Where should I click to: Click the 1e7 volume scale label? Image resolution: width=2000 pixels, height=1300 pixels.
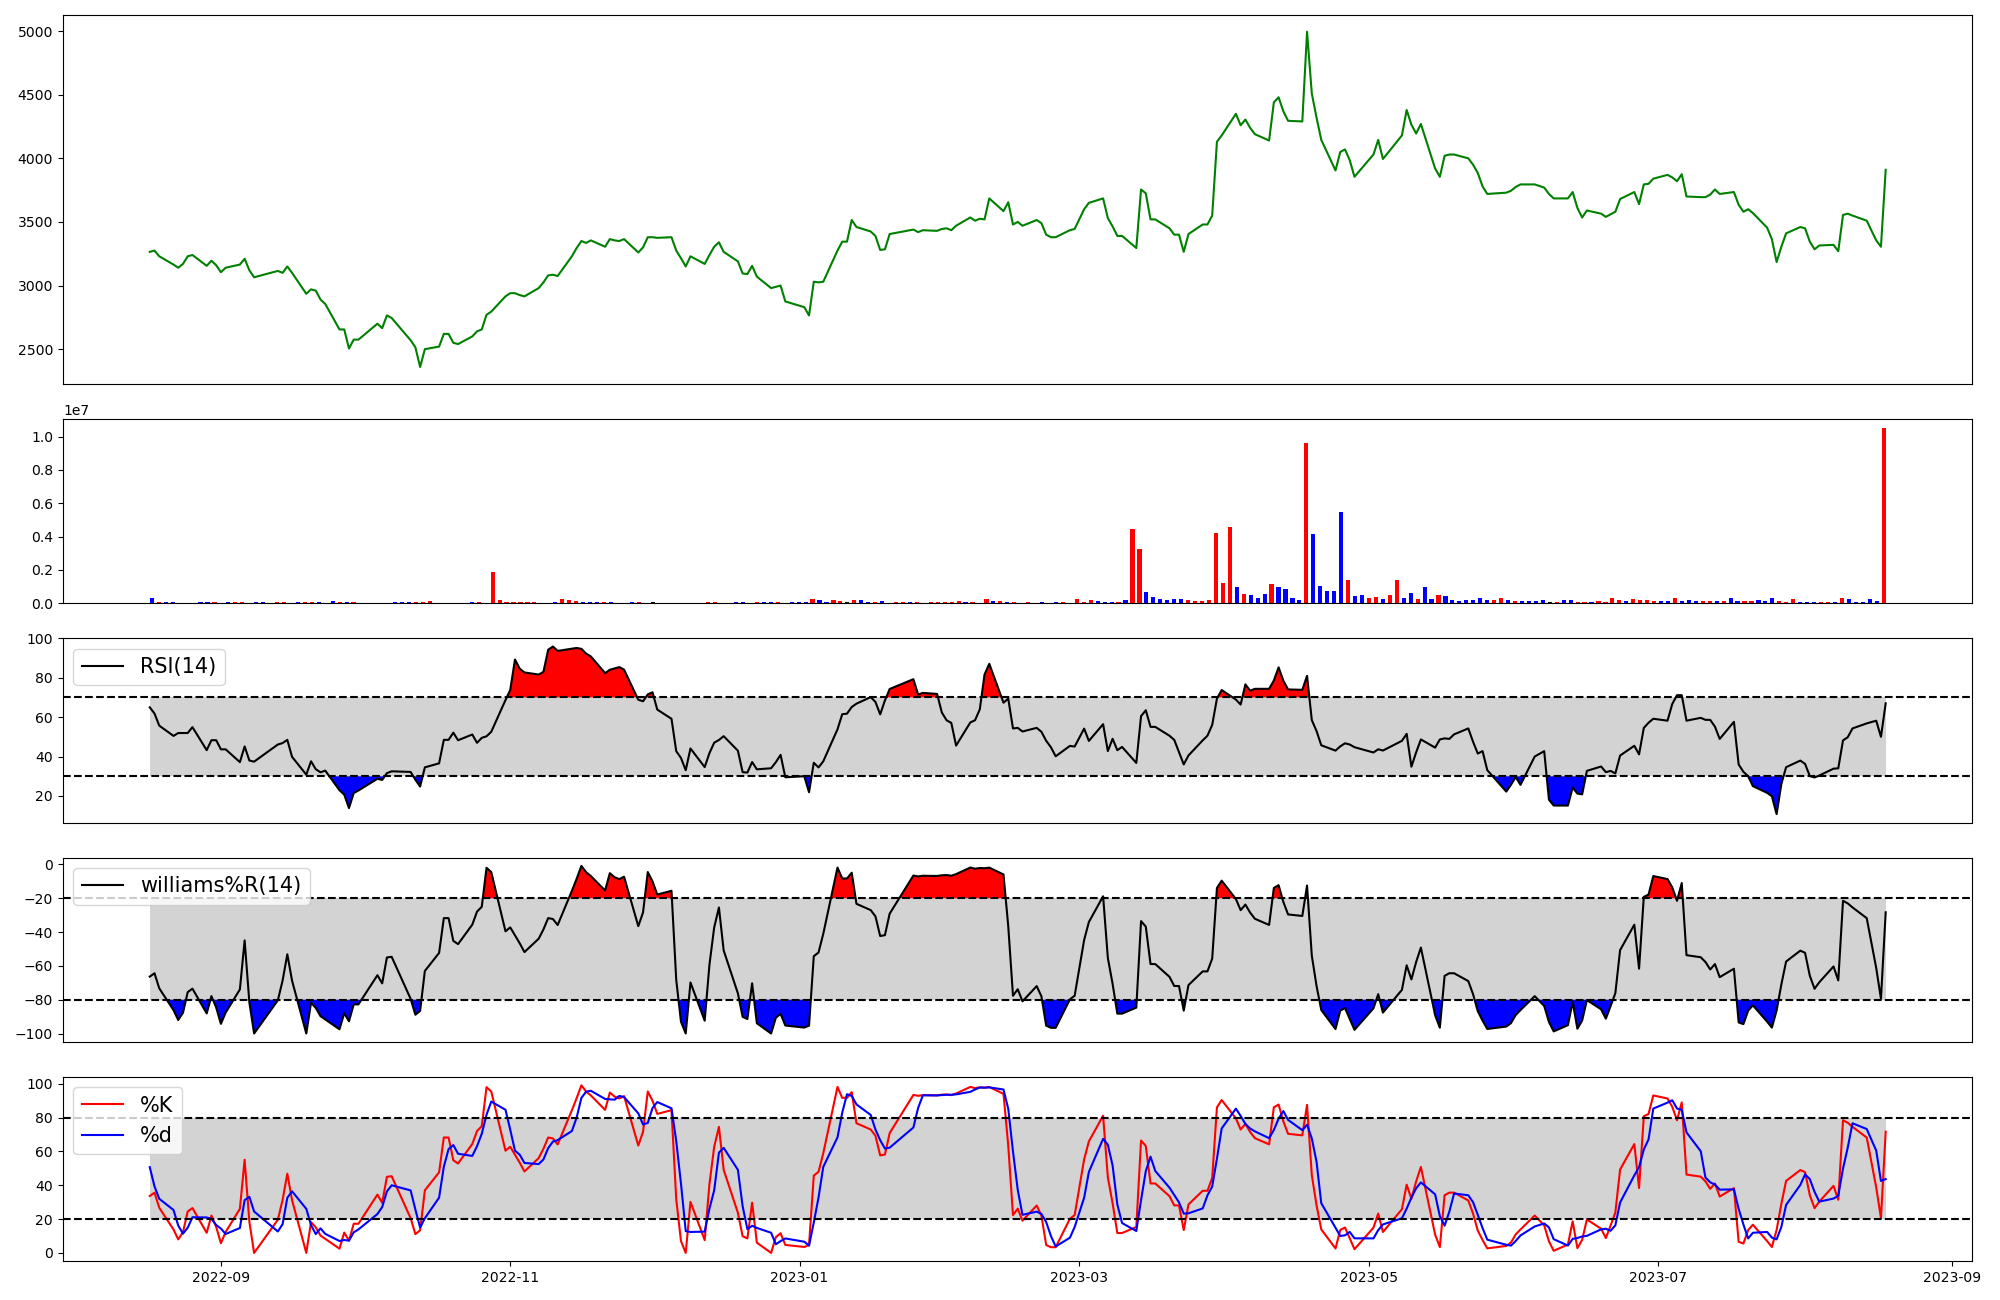[x=77, y=411]
